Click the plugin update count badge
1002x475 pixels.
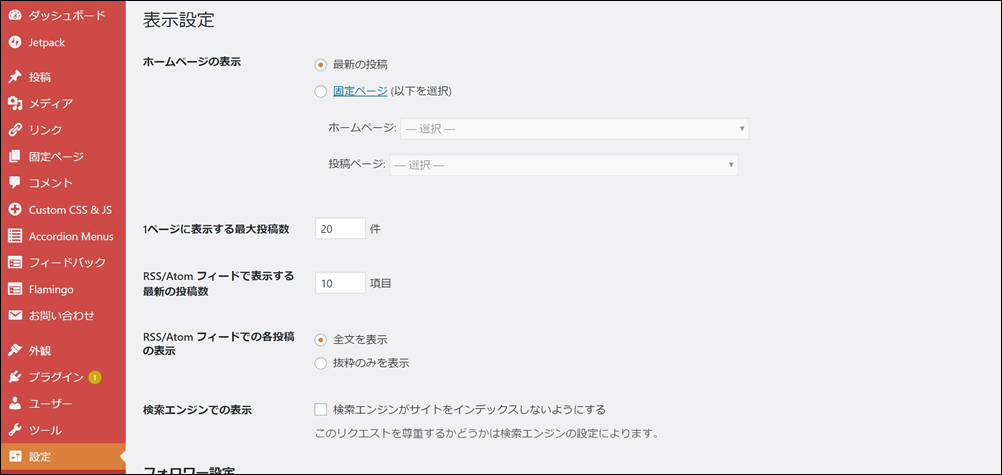95,377
